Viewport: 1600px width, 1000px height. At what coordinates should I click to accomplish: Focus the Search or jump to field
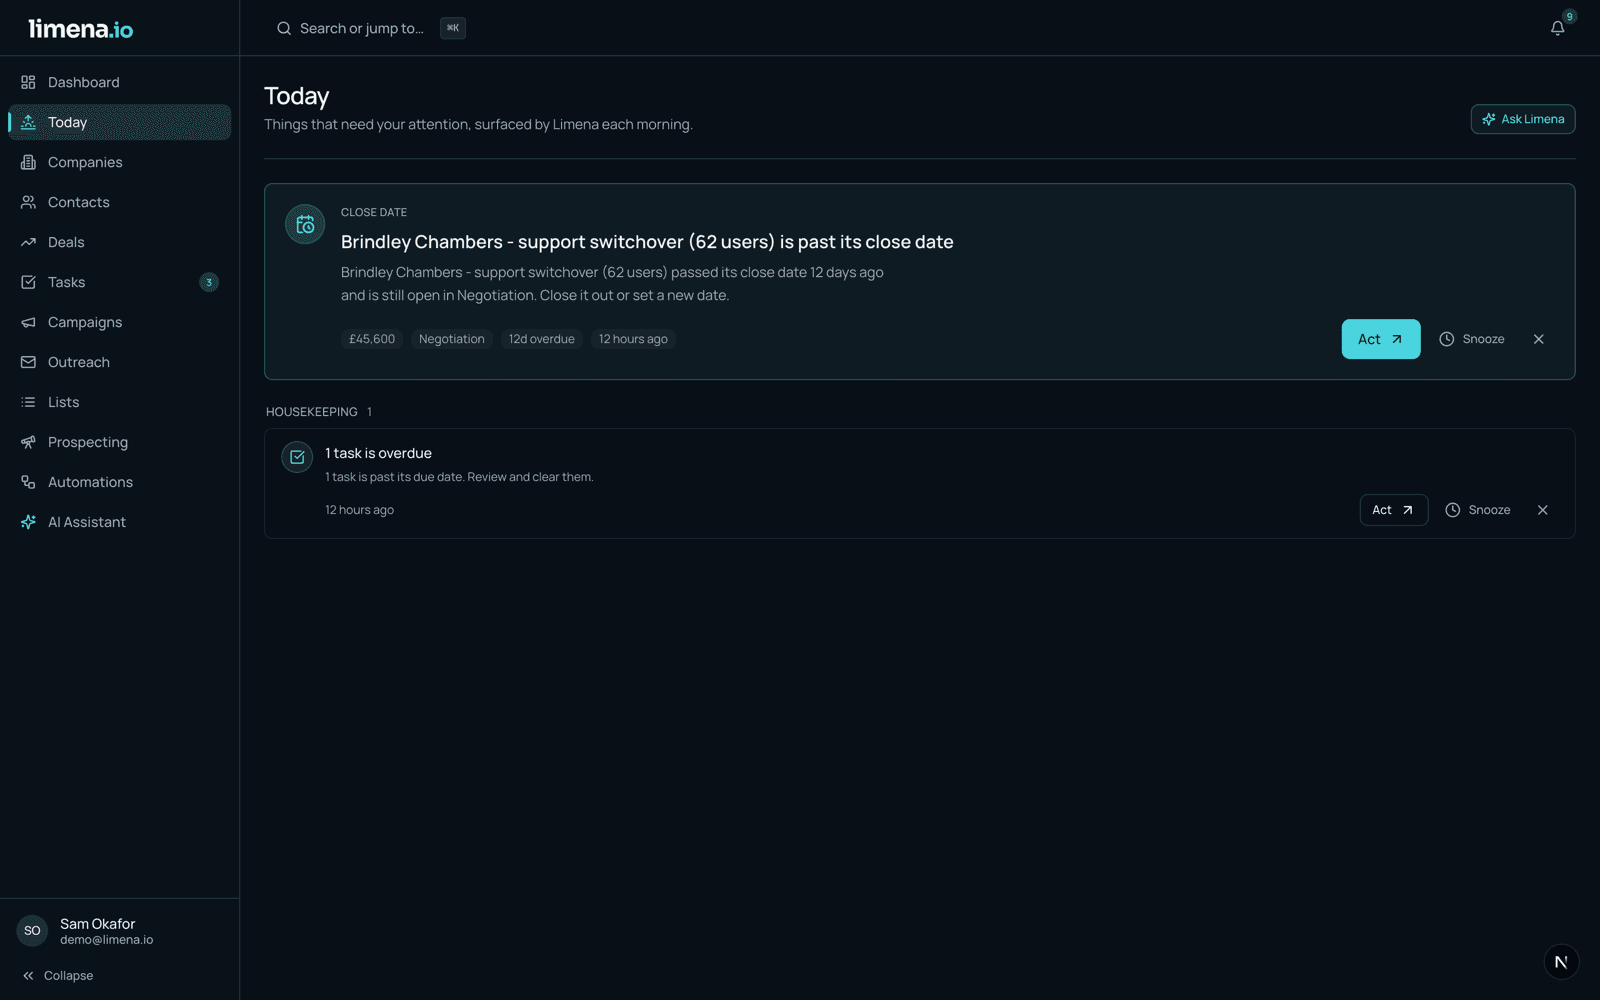[x=370, y=28]
